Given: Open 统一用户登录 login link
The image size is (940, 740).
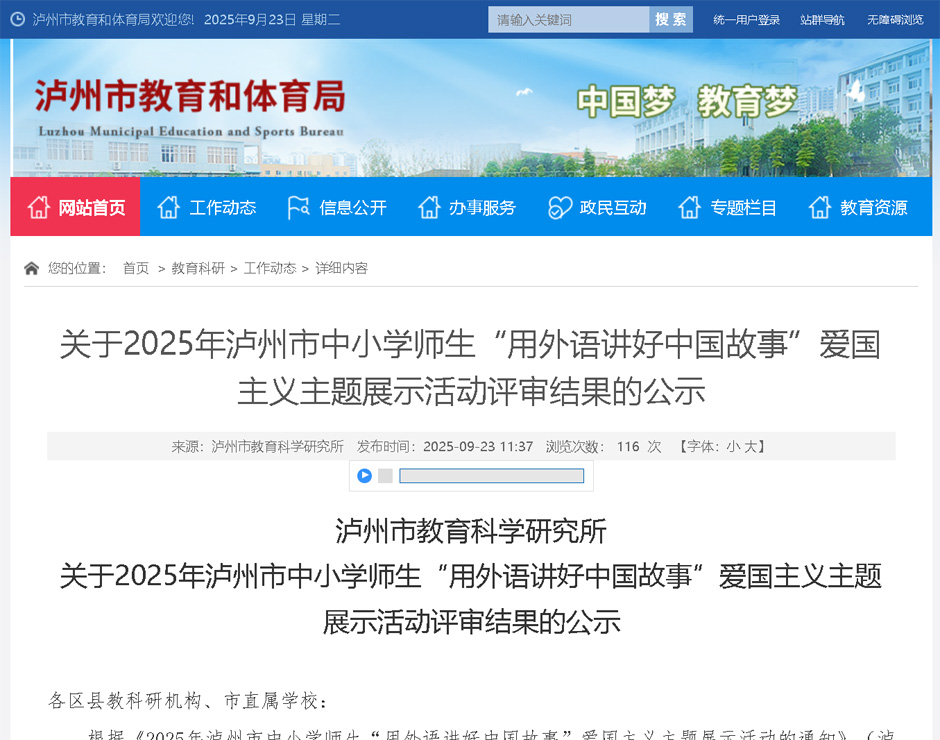Looking at the screenshot, I should pos(746,20).
